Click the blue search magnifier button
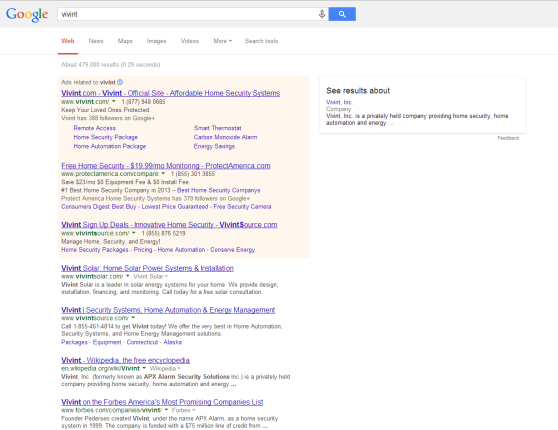The height and width of the screenshot is (430, 558). [342, 14]
